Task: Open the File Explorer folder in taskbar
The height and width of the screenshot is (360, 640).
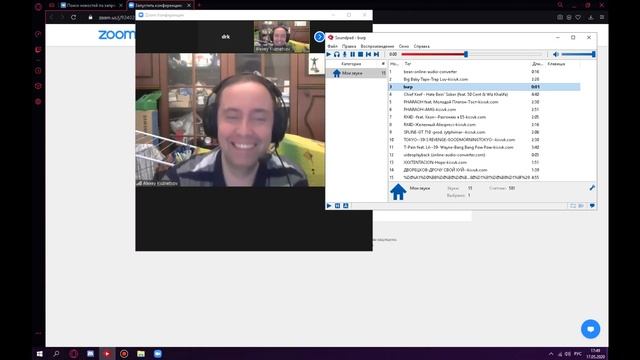Action: (x=141, y=354)
